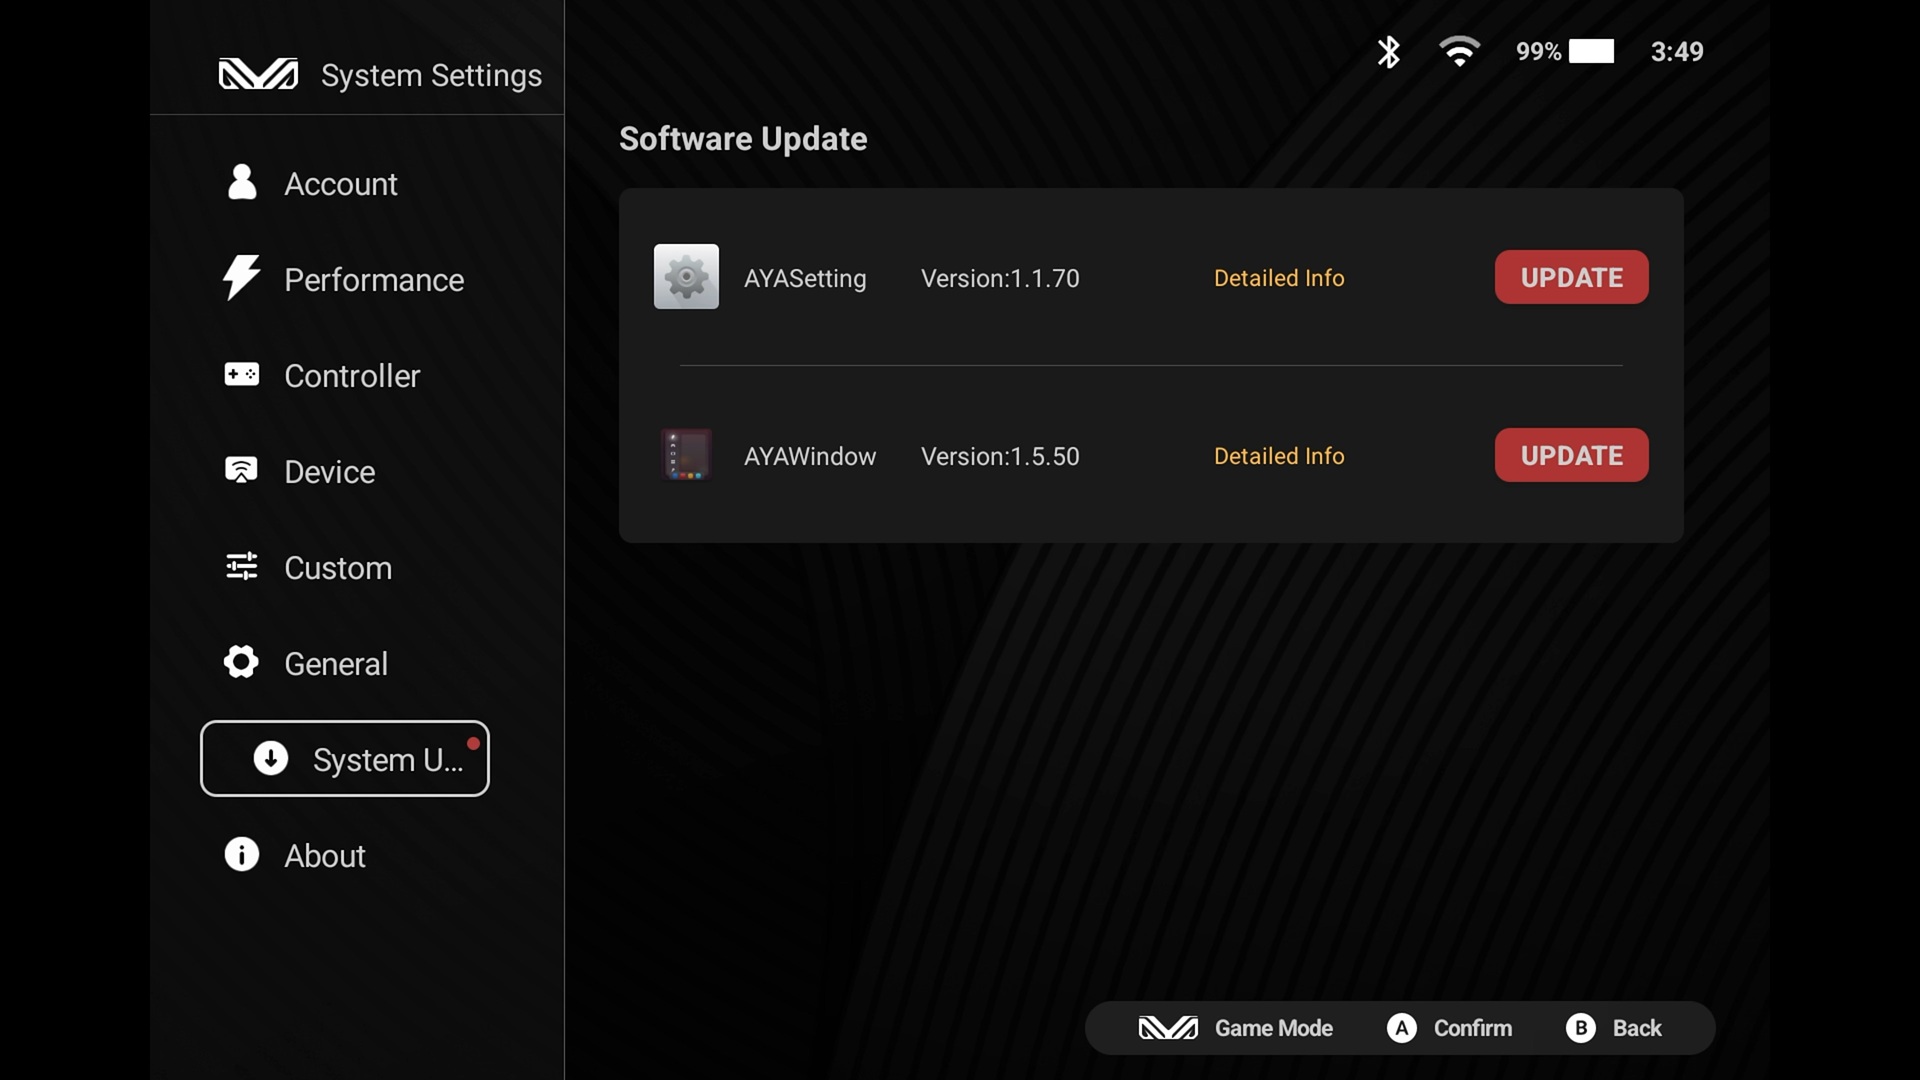
Task: Update AYASetting to version 1.1.70
Action: (x=1571, y=277)
